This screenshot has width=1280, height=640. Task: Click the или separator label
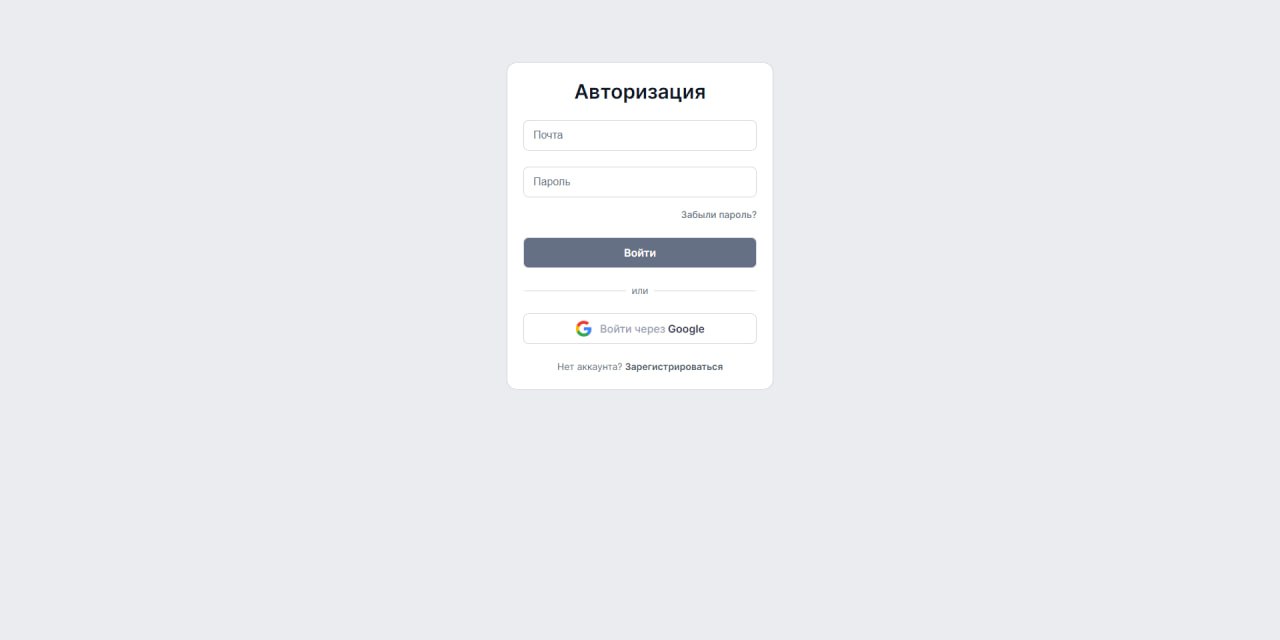[x=640, y=291]
